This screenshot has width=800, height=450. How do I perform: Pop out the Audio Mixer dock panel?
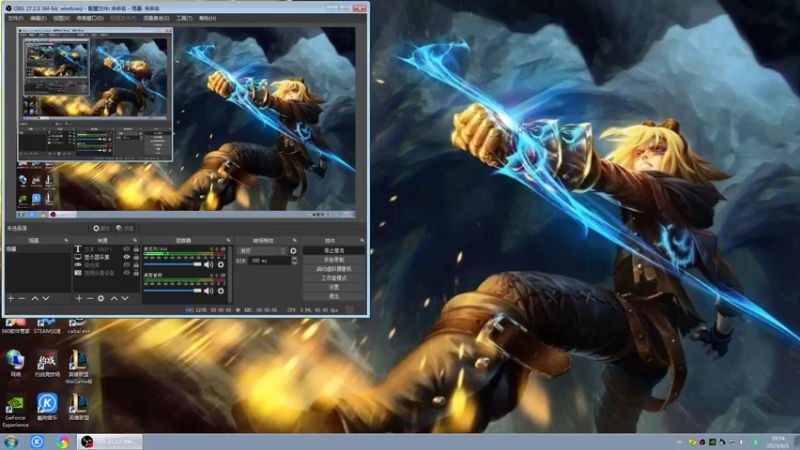pos(228,240)
